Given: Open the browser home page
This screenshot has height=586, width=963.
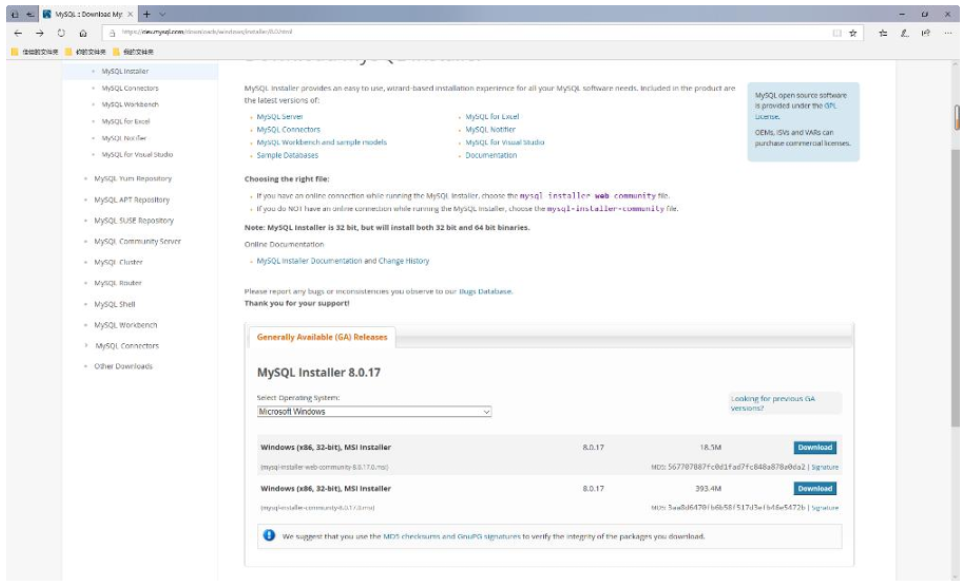Looking at the screenshot, I should (x=83, y=33).
